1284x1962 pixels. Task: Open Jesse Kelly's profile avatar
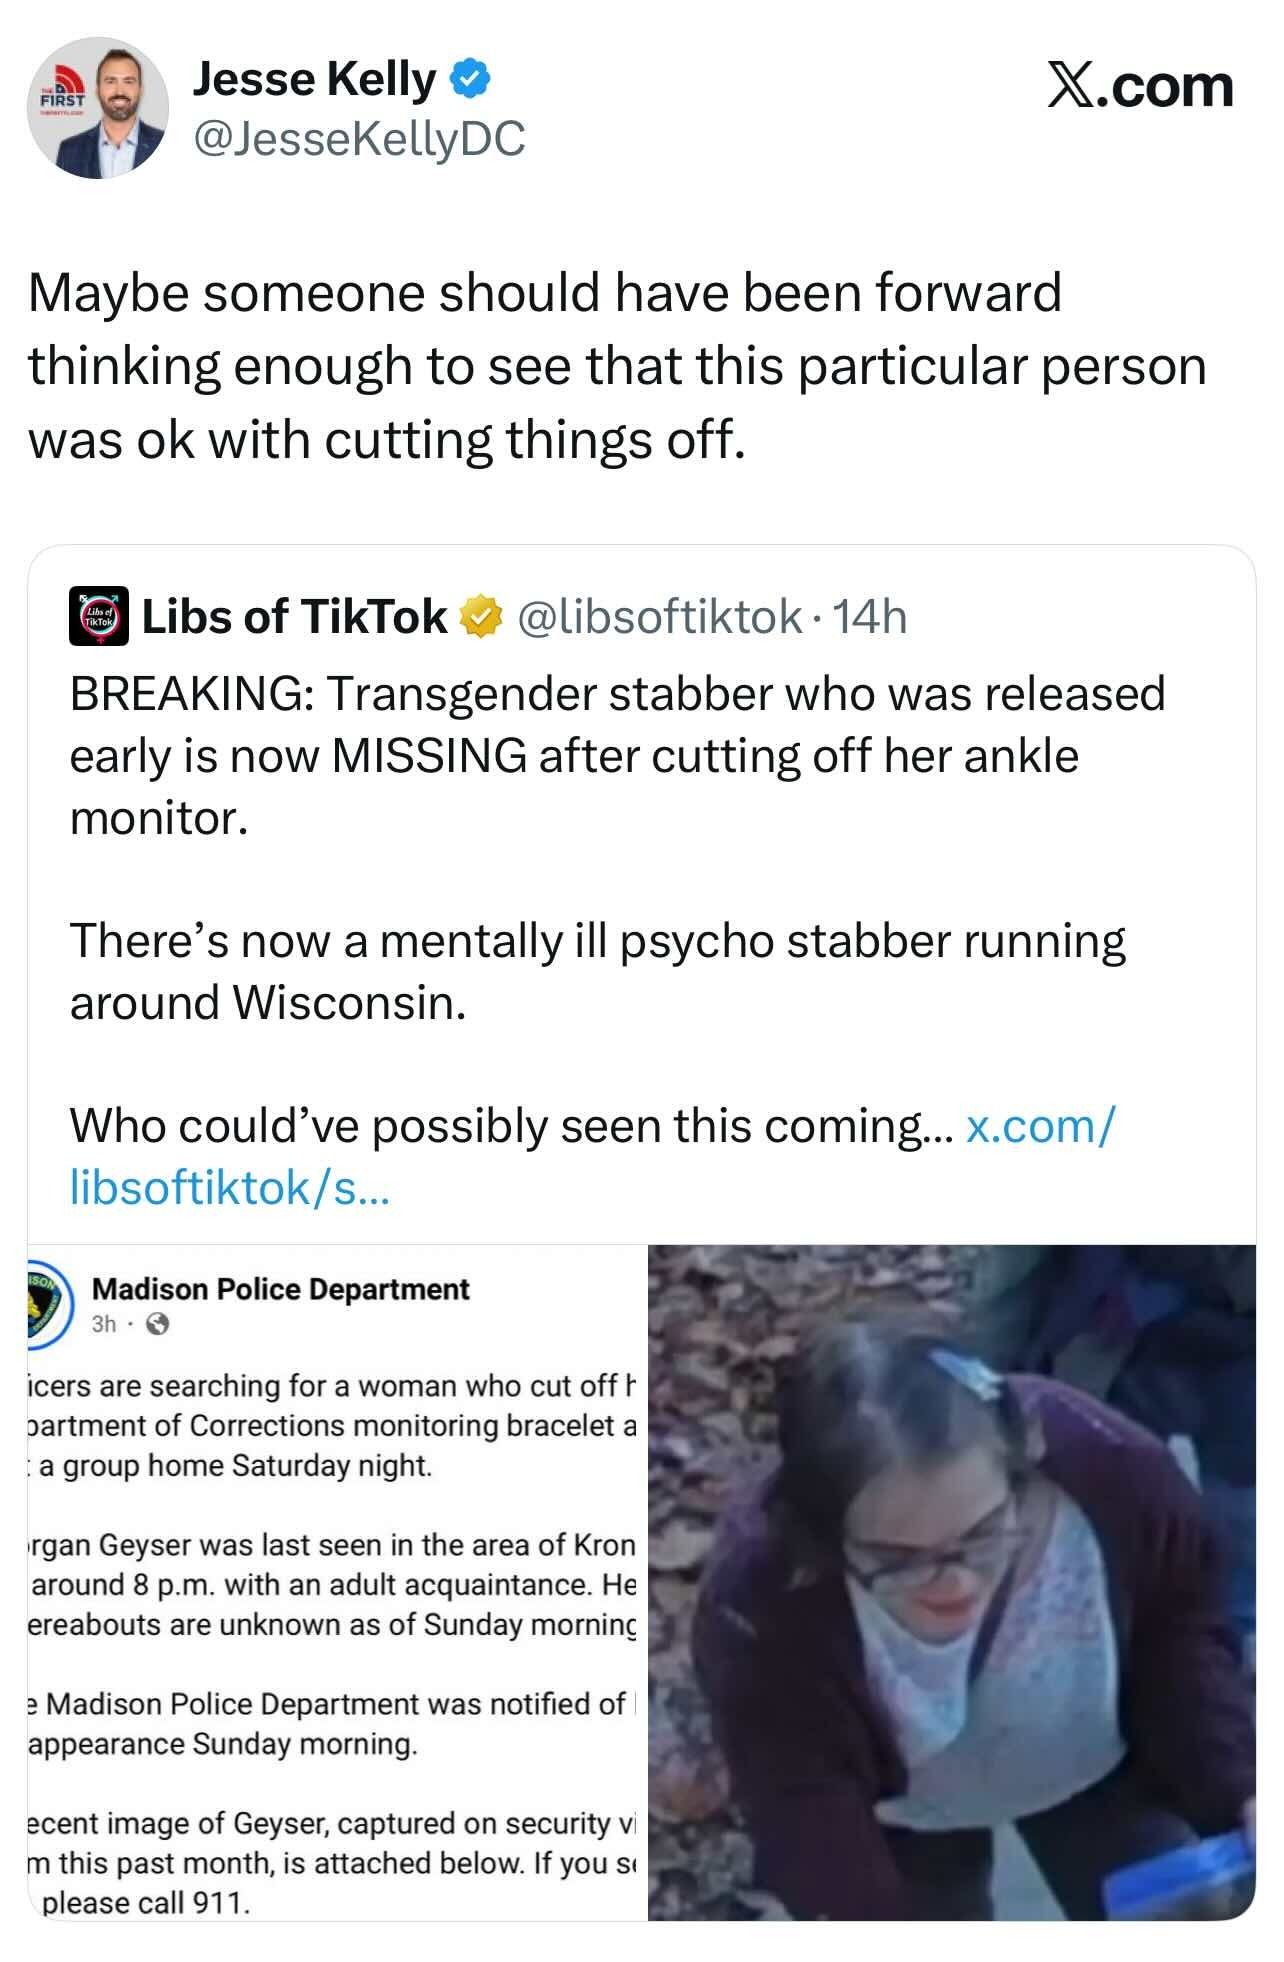pyautogui.click(x=97, y=108)
